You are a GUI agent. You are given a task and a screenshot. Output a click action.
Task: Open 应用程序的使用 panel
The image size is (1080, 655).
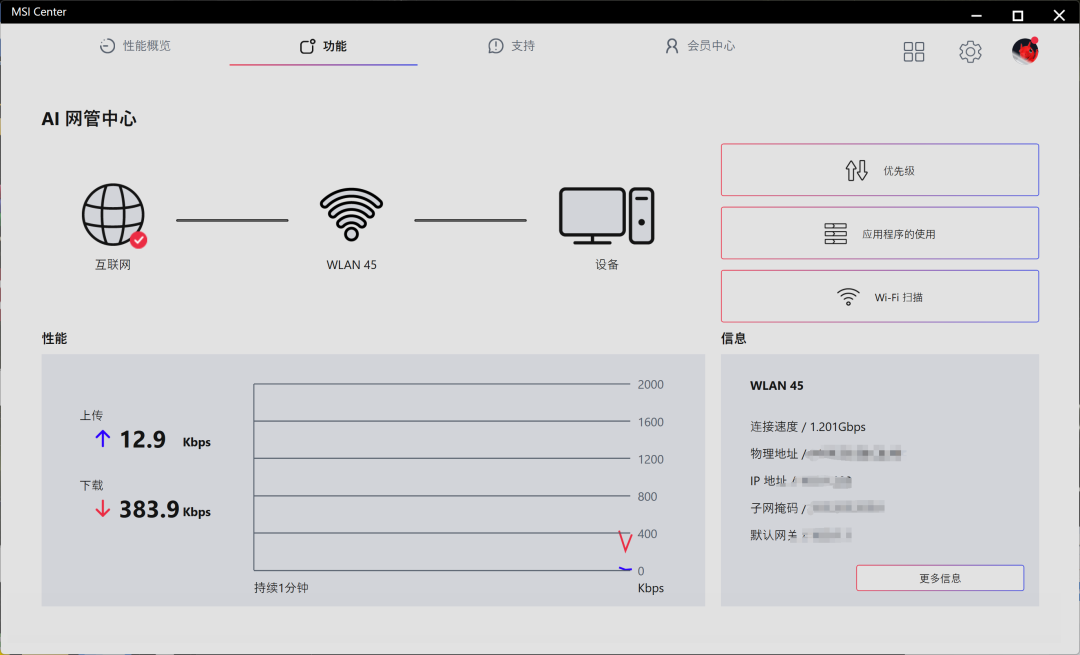tap(880, 233)
